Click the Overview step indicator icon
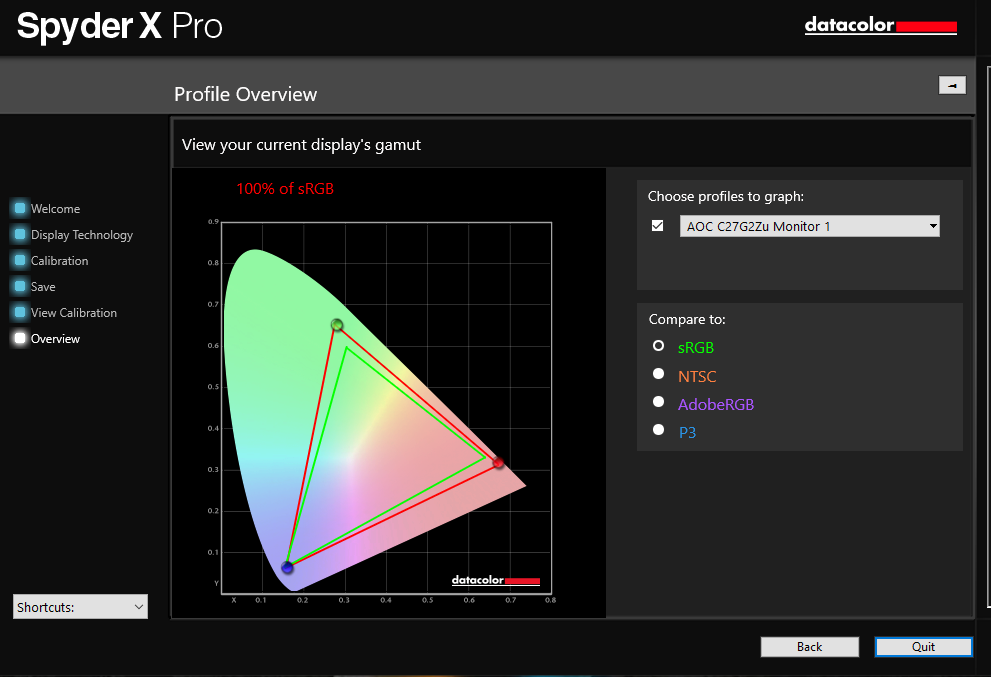Viewport: 991px width, 677px height. (x=19, y=338)
